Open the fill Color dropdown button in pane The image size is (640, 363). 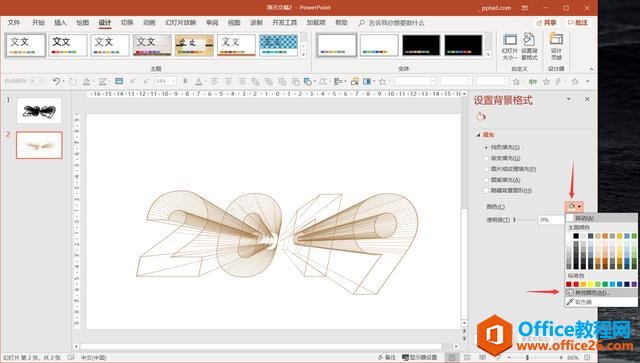pos(574,206)
